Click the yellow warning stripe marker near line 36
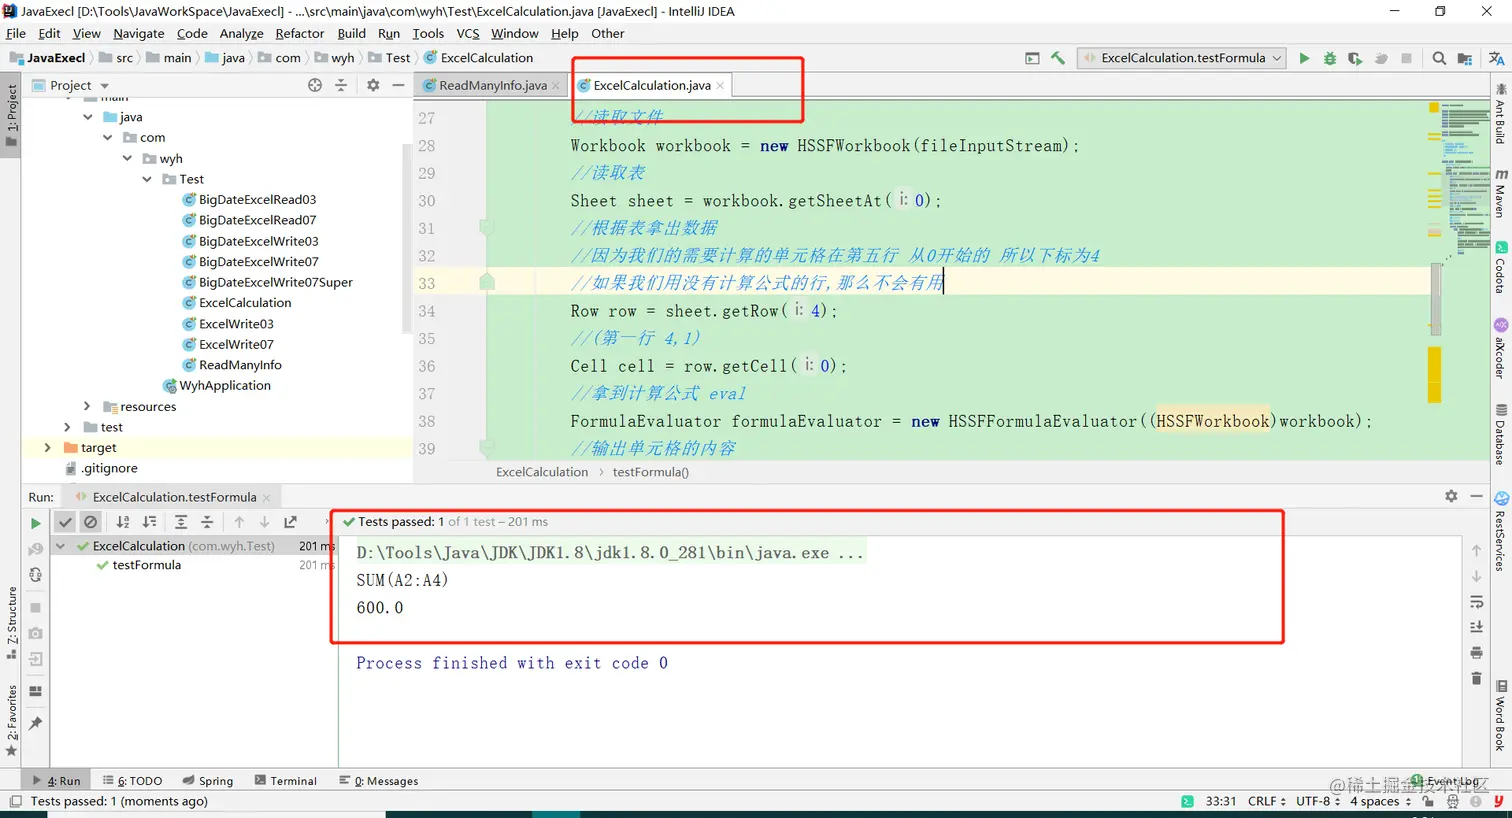The height and width of the screenshot is (818, 1512). [x=1434, y=374]
